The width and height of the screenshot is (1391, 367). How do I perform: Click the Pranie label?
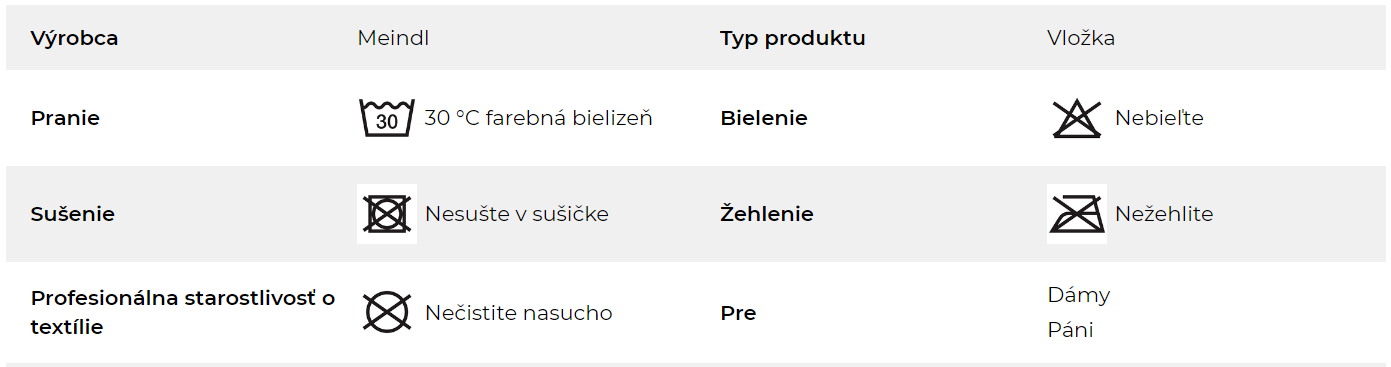tap(65, 118)
